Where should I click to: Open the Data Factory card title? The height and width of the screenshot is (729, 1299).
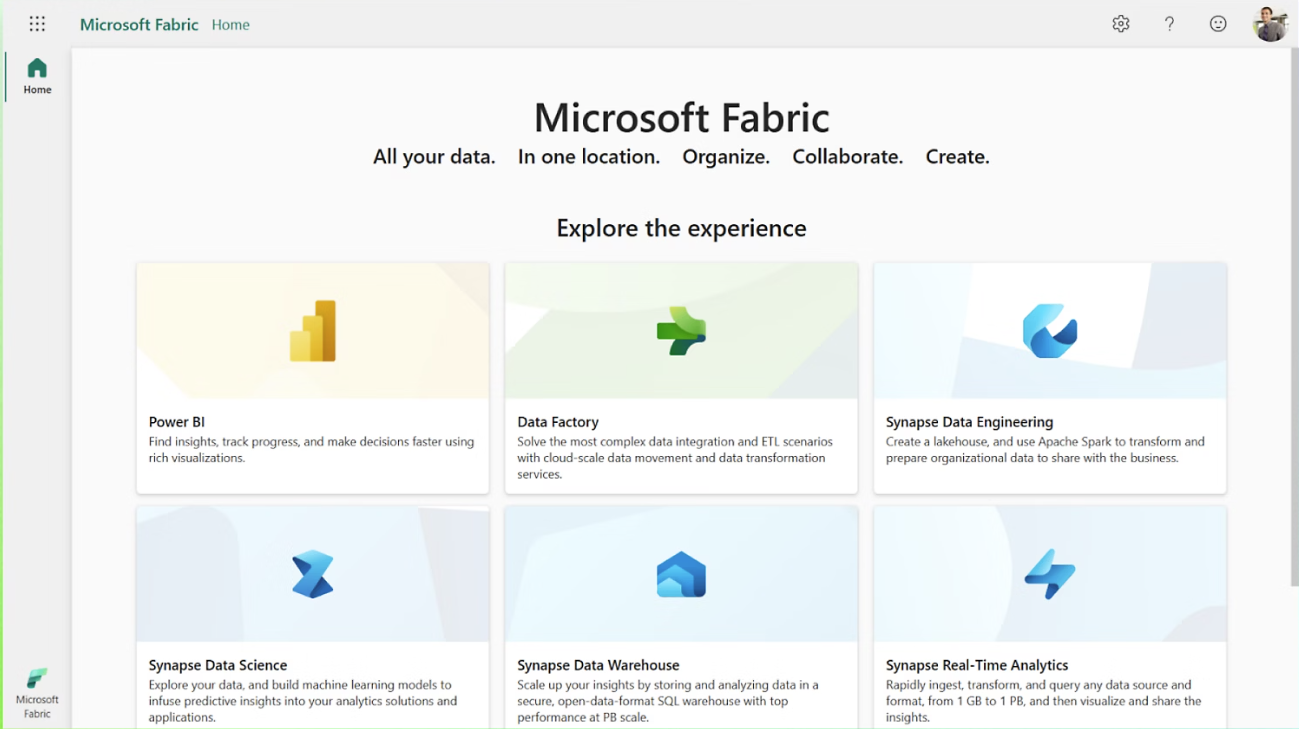tap(558, 422)
